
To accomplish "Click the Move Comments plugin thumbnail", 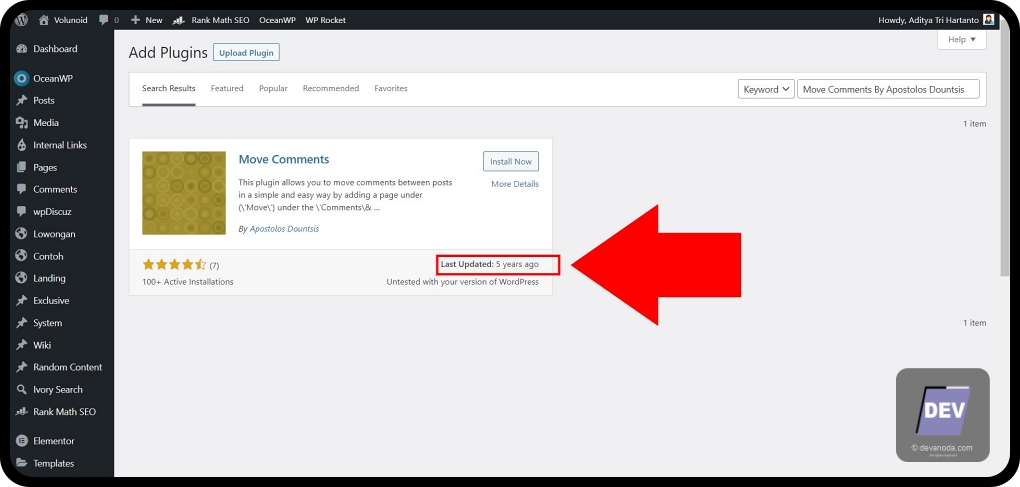I will tap(184, 193).
